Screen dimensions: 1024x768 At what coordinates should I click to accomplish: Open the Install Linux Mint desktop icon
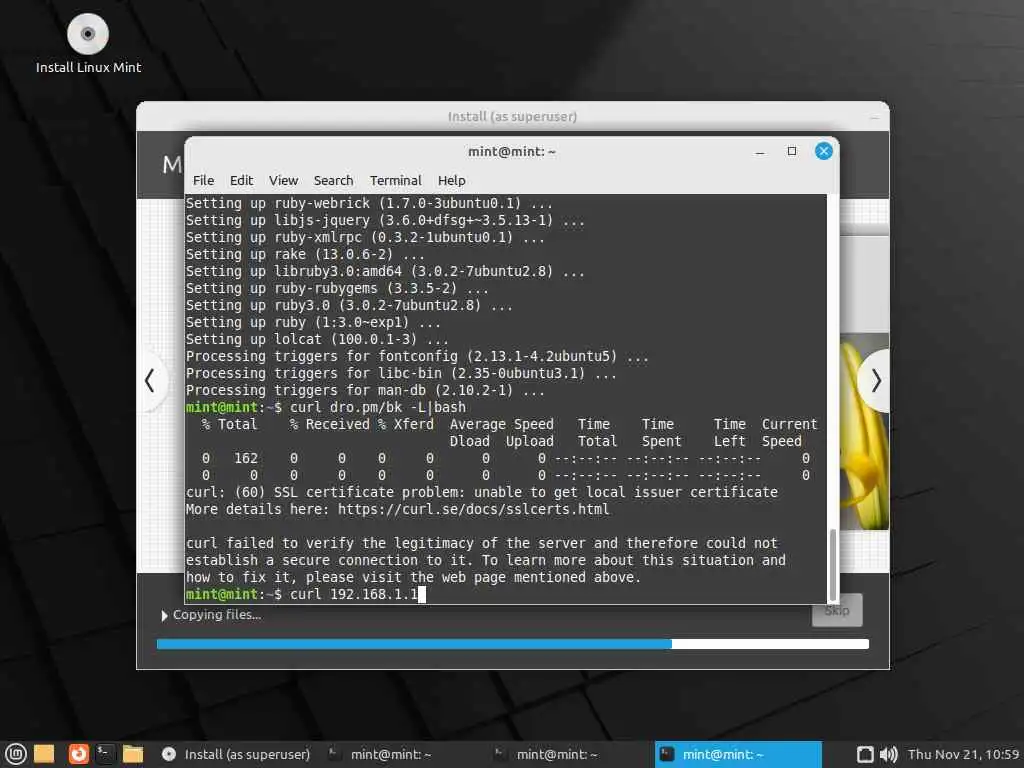[88, 43]
